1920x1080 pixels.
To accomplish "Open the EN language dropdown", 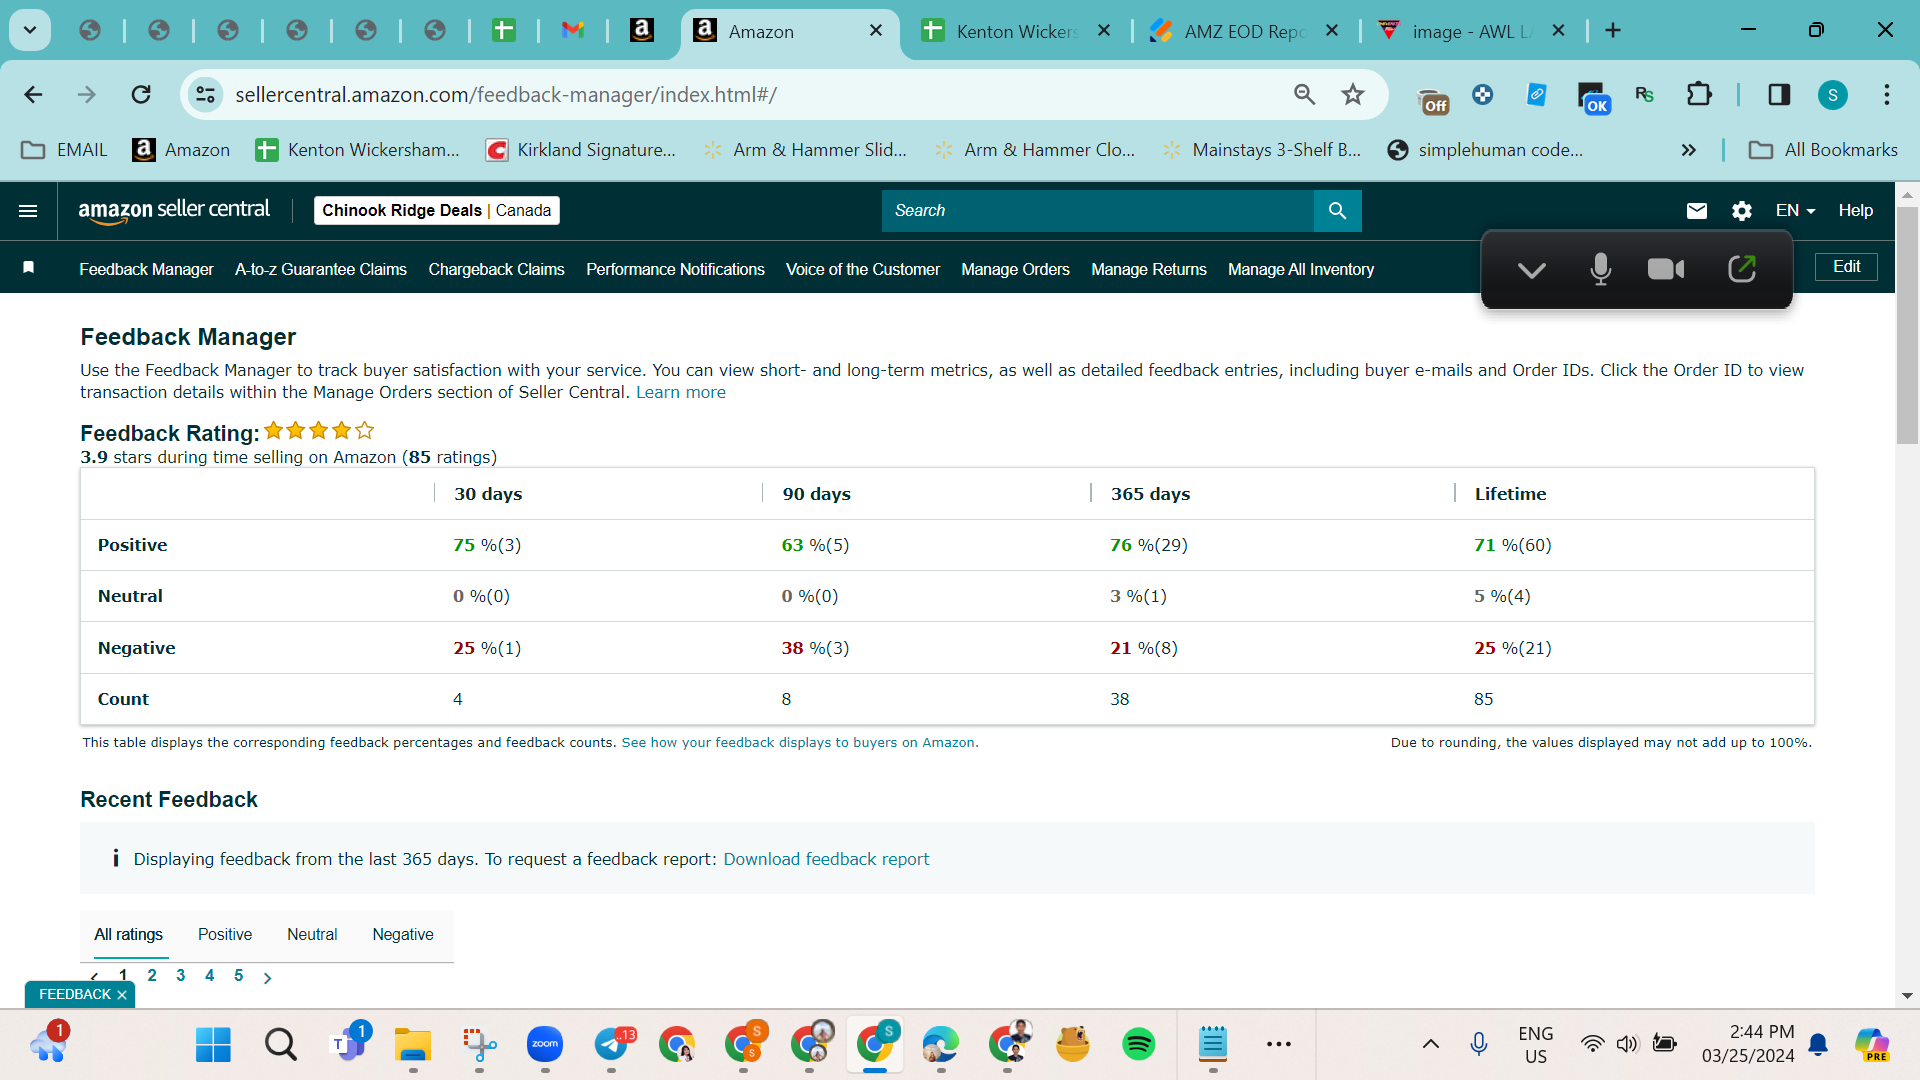I will pos(1795,211).
